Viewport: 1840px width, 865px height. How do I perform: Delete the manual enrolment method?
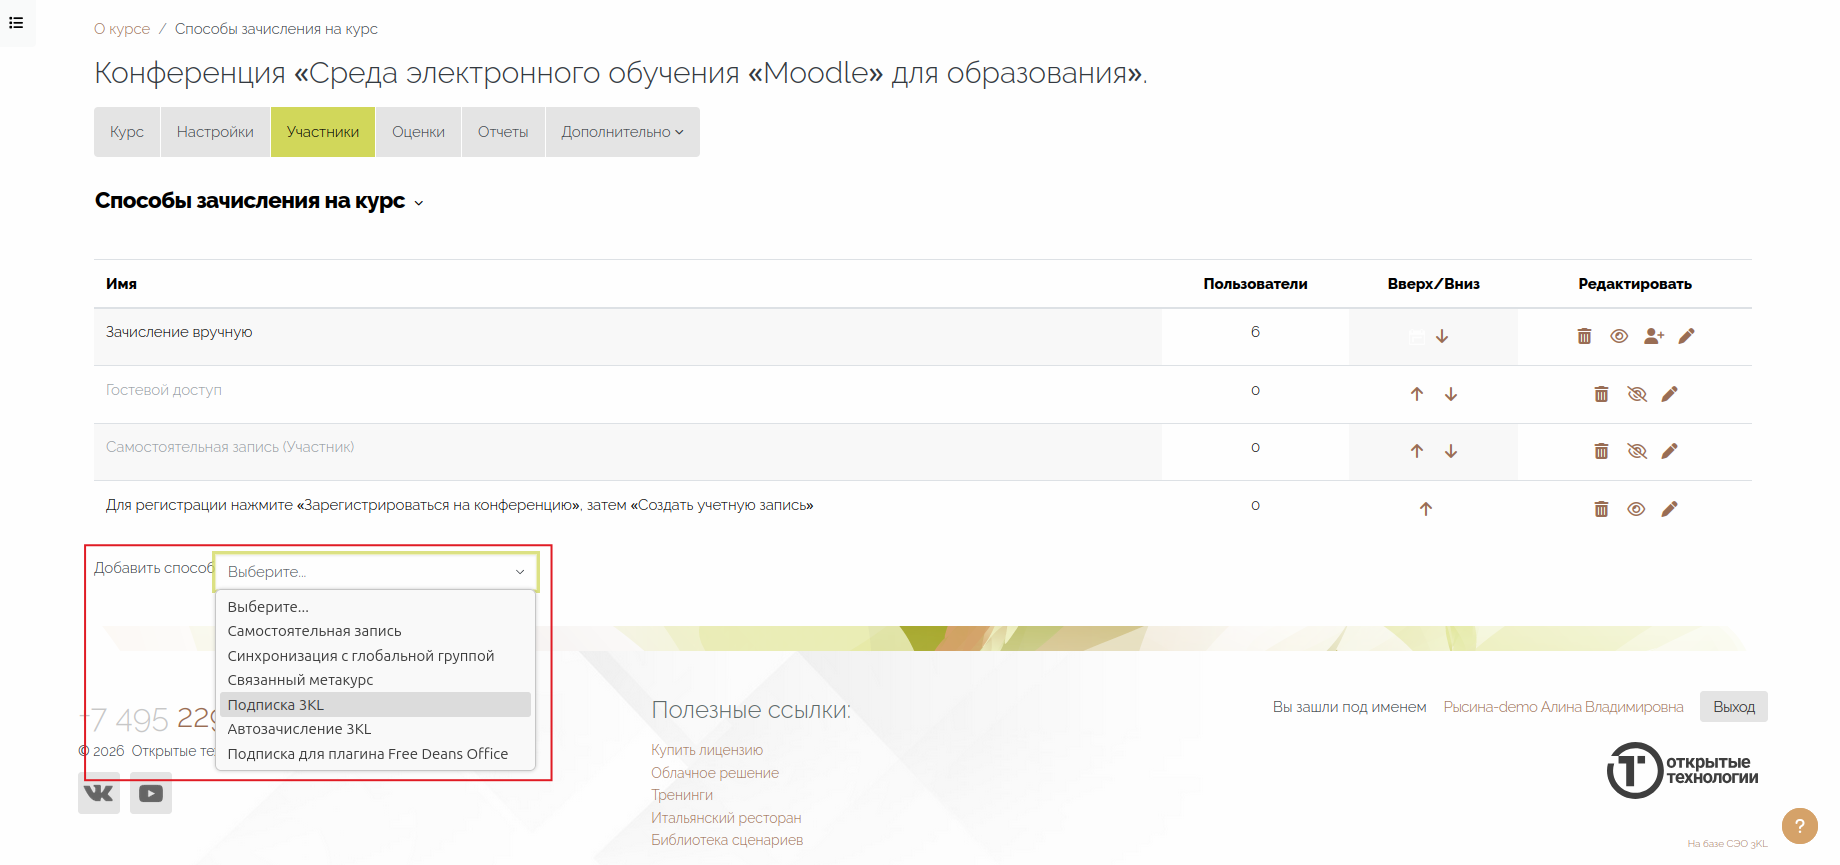pos(1584,336)
